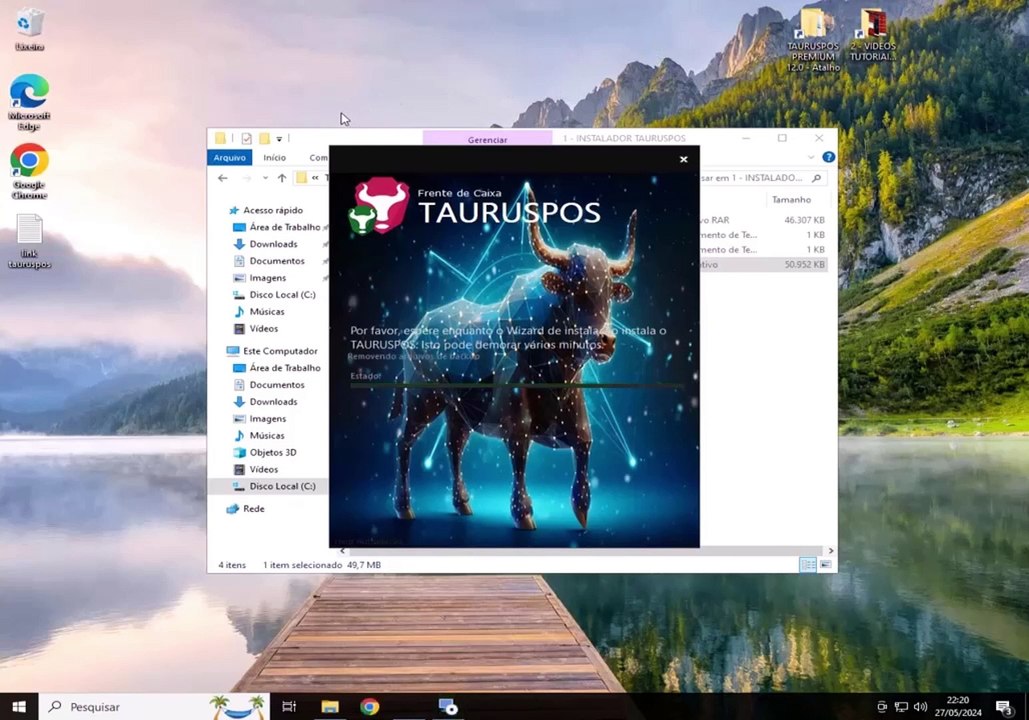Click the File Explorer taskbar icon
The image size is (1029, 720).
point(329,706)
